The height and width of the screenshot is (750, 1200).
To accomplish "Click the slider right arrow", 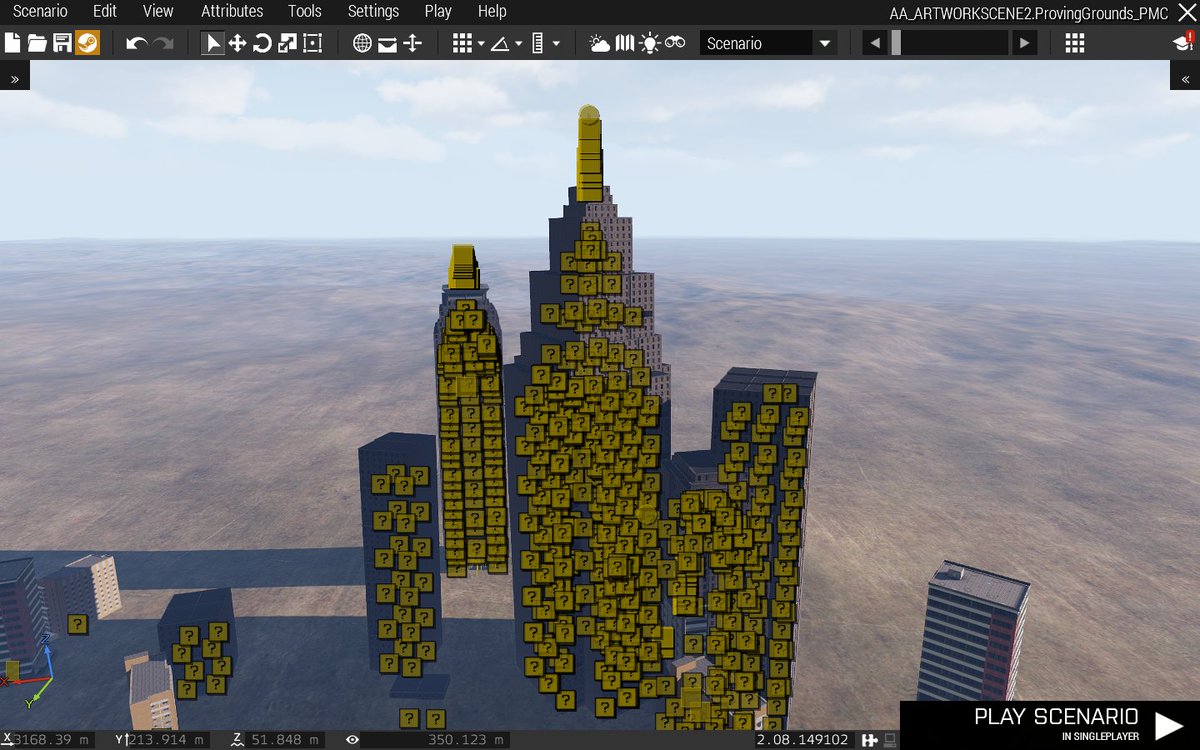I will click(x=1024, y=43).
